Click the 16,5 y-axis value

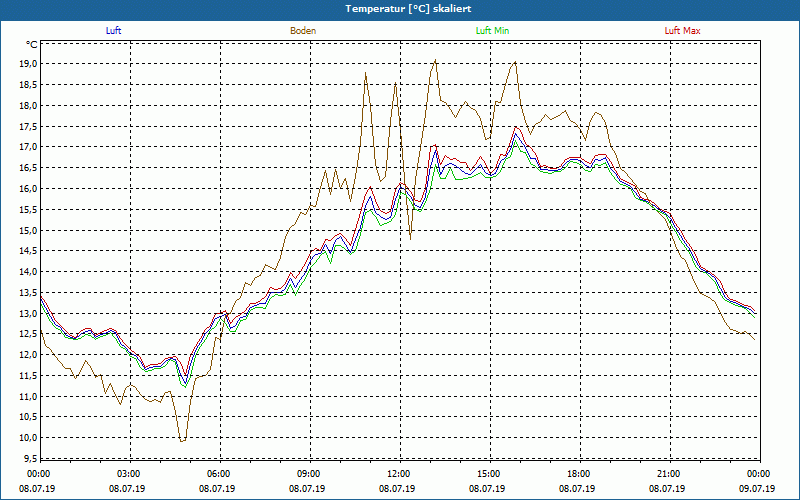[28, 168]
